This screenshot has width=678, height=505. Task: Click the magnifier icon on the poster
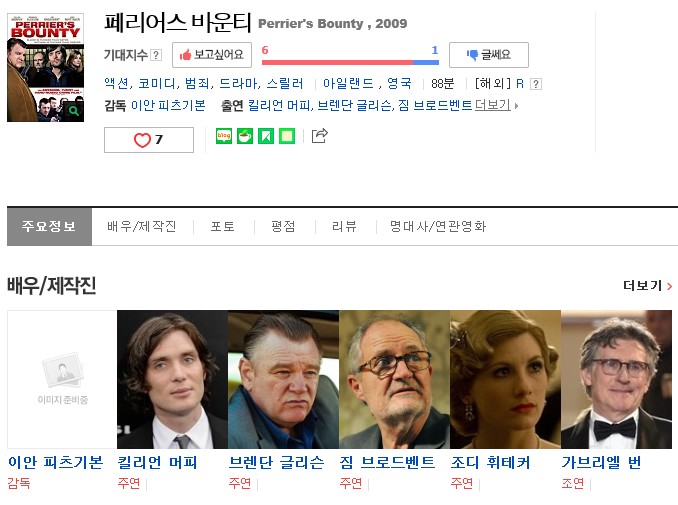74,111
